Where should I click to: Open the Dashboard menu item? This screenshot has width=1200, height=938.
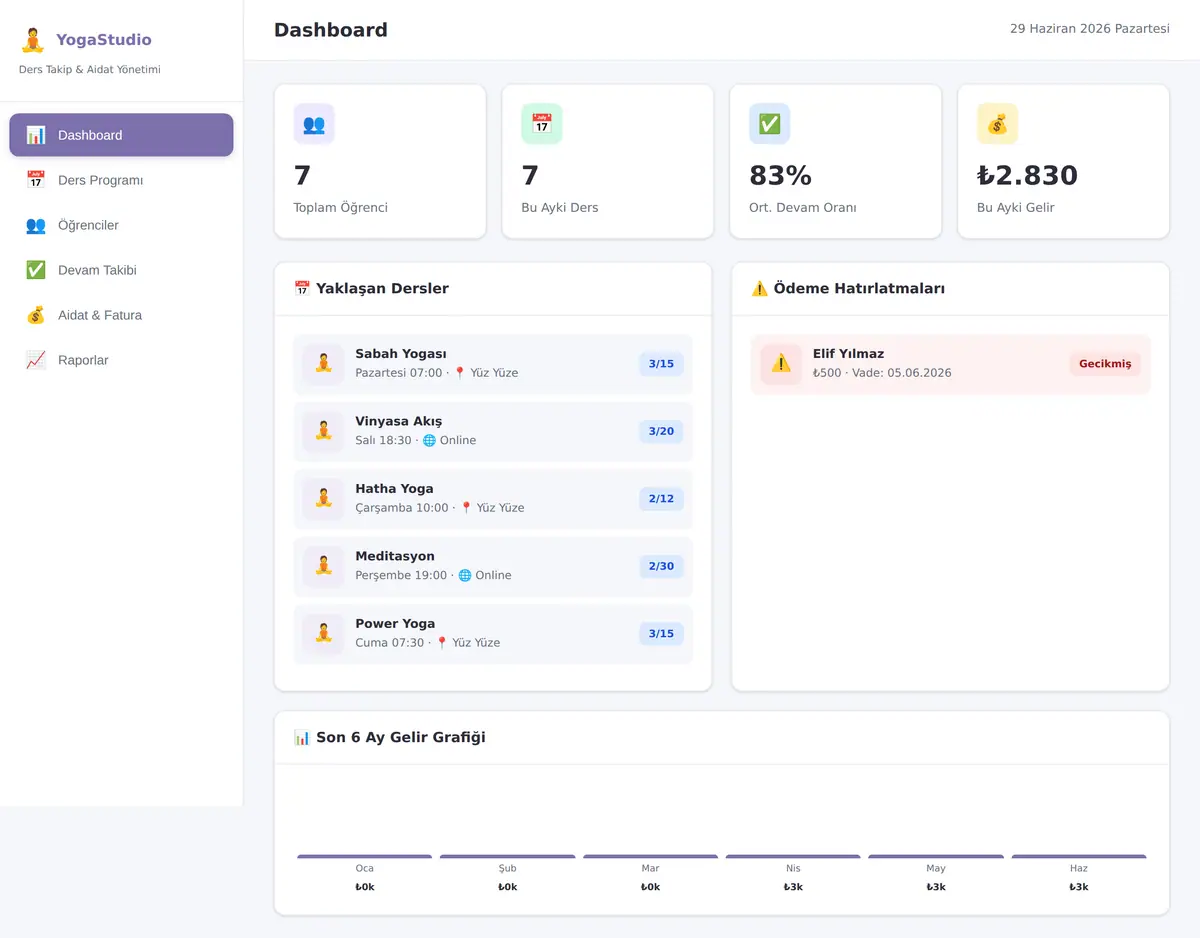tap(121, 135)
